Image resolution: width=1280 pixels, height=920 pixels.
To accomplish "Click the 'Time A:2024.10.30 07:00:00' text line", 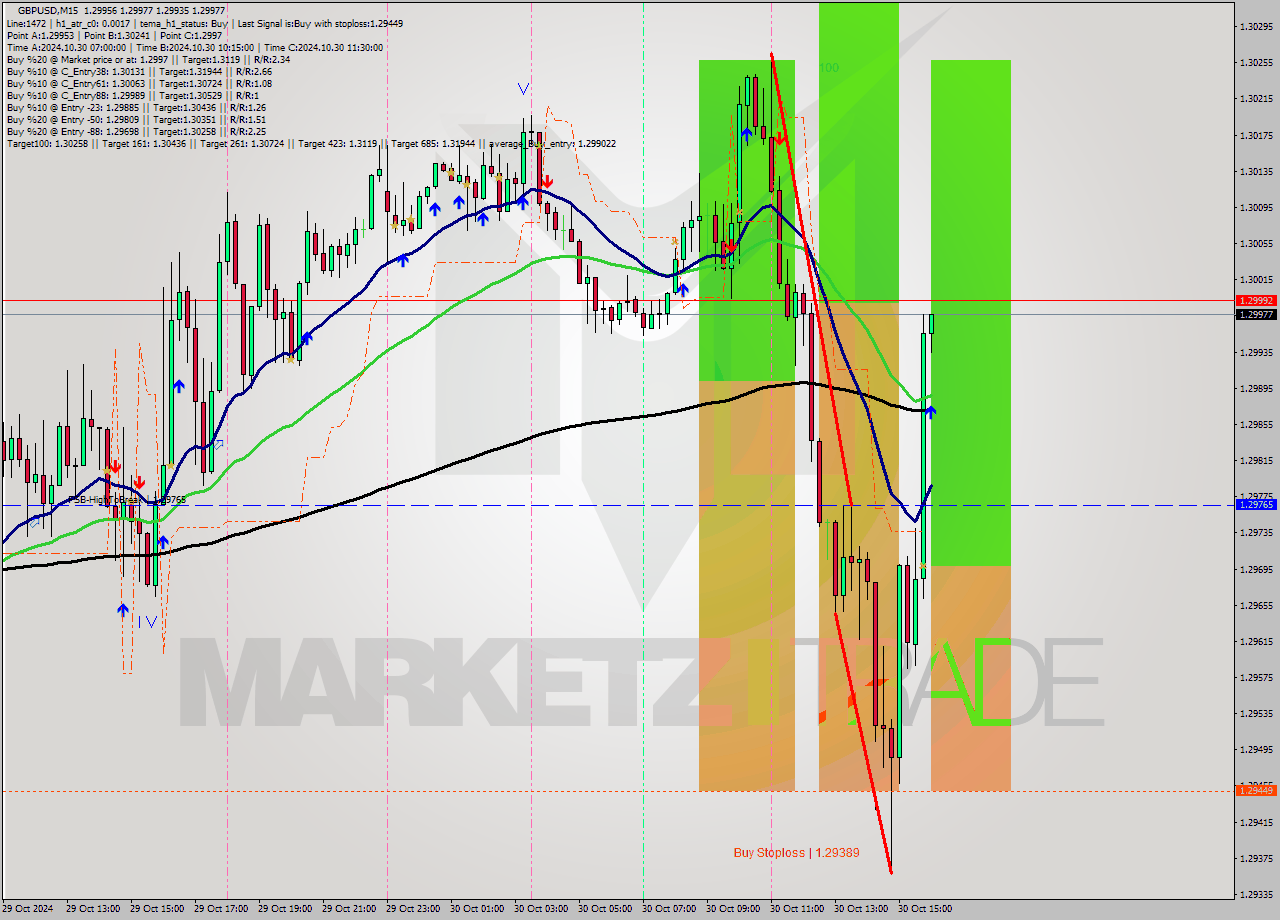I will [195, 47].
